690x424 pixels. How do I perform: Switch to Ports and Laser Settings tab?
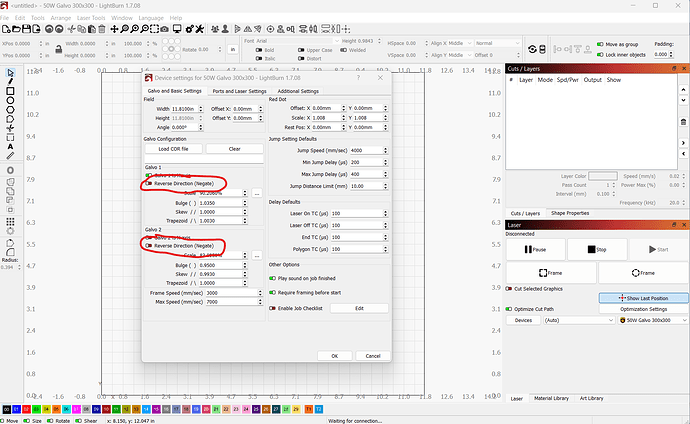239,91
